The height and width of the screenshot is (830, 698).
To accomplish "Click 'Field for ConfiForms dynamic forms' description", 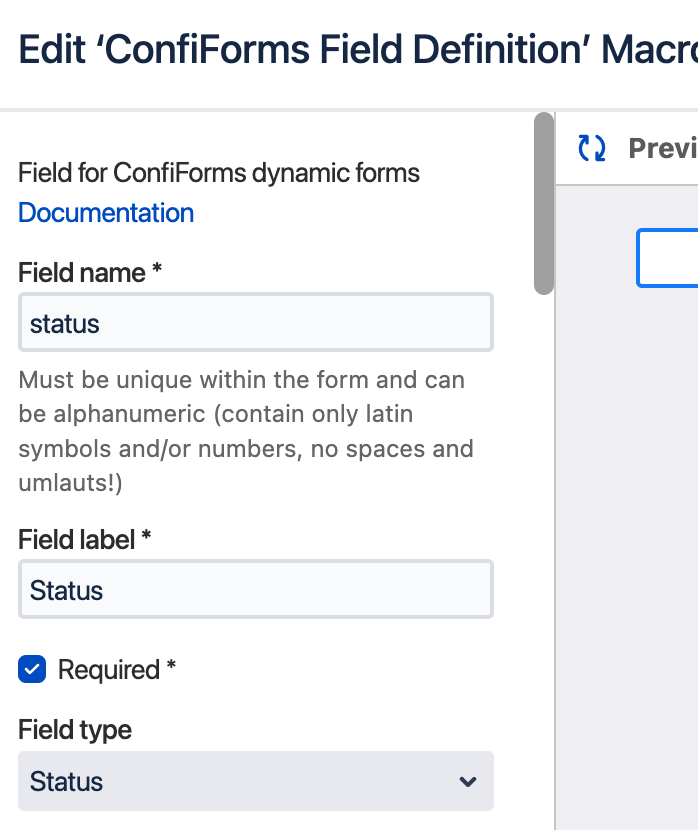I will pyautogui.click(x=219, y=173).
